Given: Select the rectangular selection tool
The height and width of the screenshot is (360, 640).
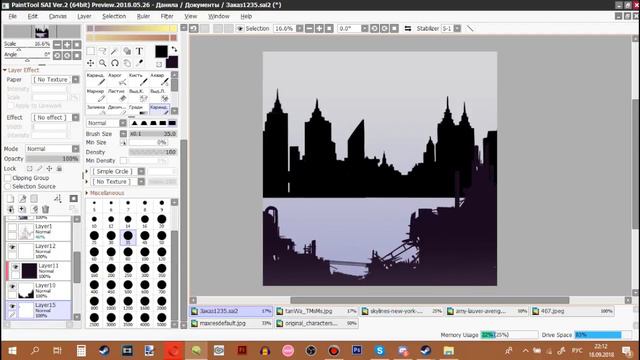Looking at the screenshot, I should point(91,51).
